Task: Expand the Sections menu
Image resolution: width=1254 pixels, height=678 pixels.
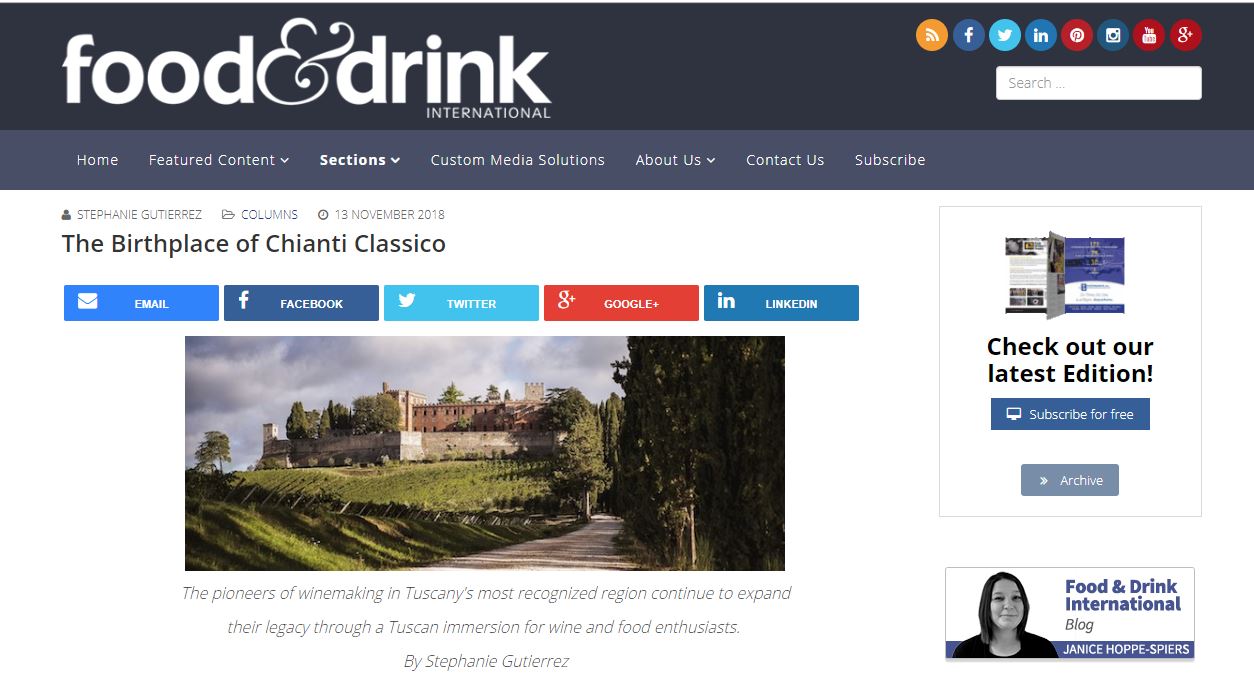Action: (360, 160)
